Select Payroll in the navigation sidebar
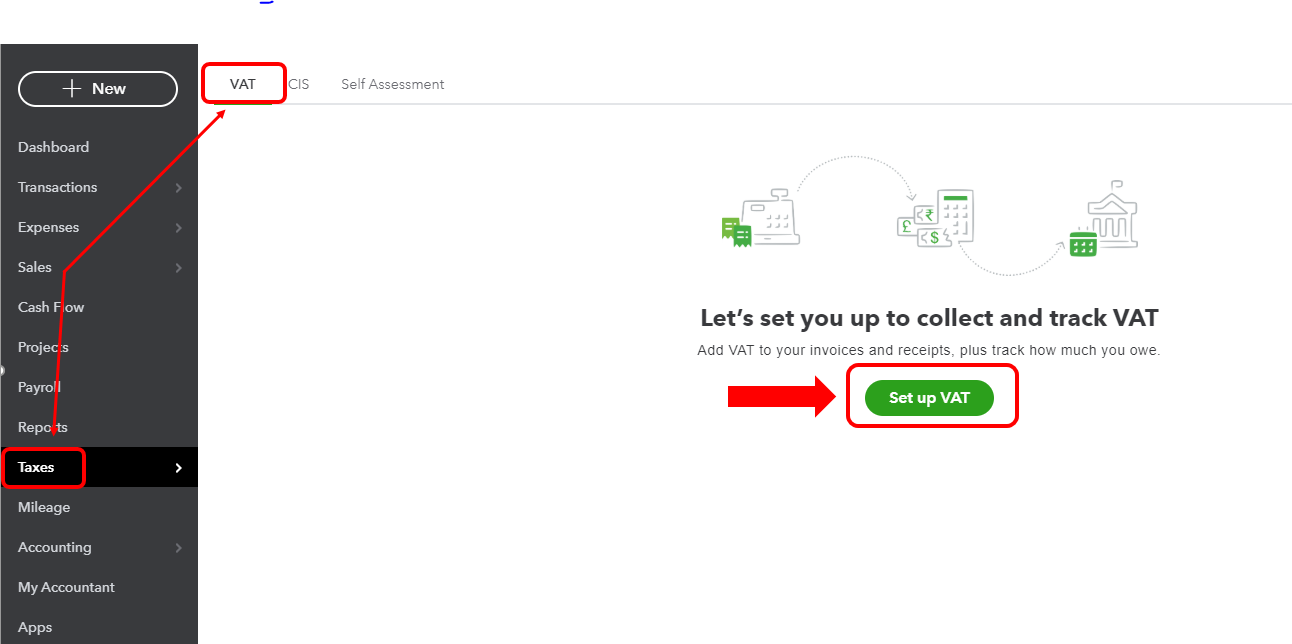Screen dimensions: 1292x644 click(x=40, y=387)
